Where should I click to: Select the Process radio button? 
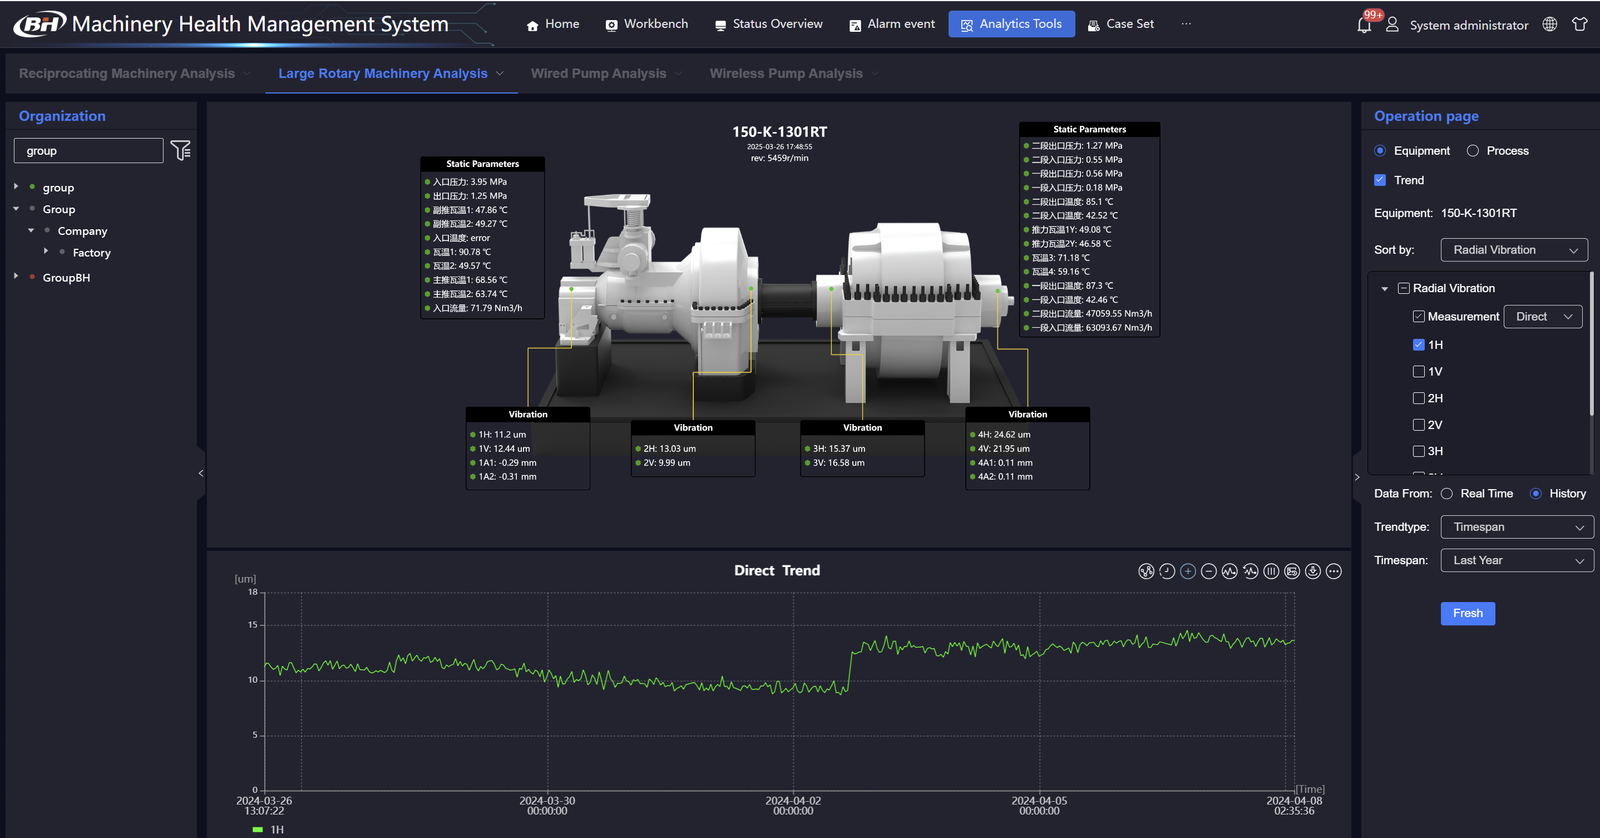pyautogui.click(x=1473, y=151)
